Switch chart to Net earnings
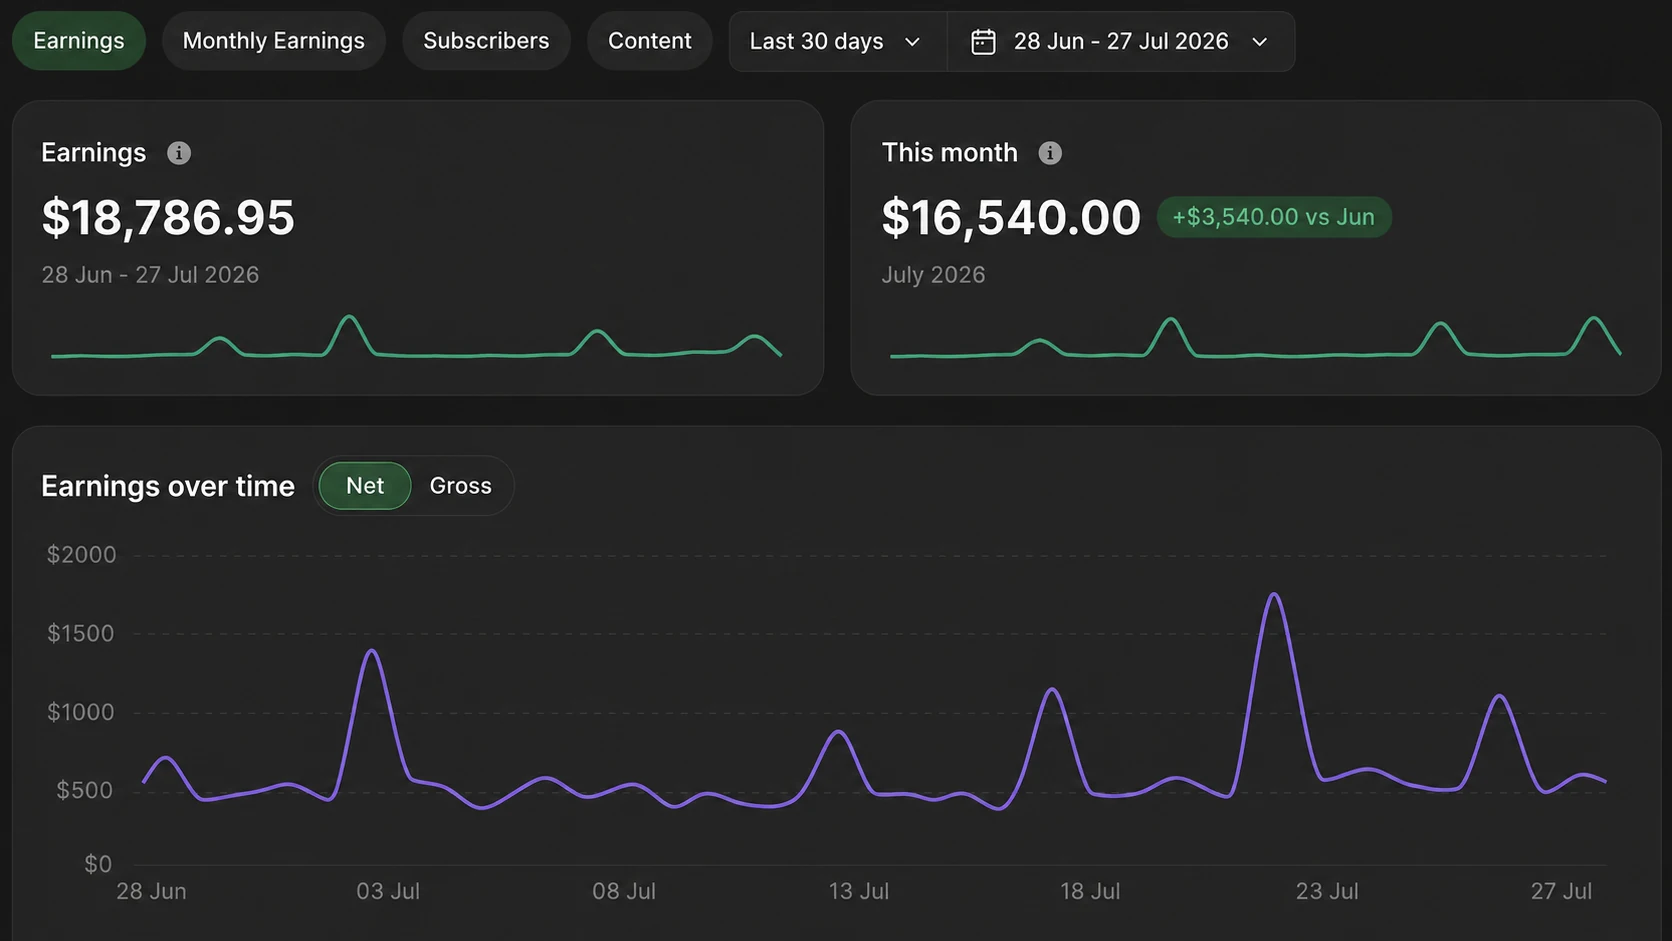 (365, 486)
